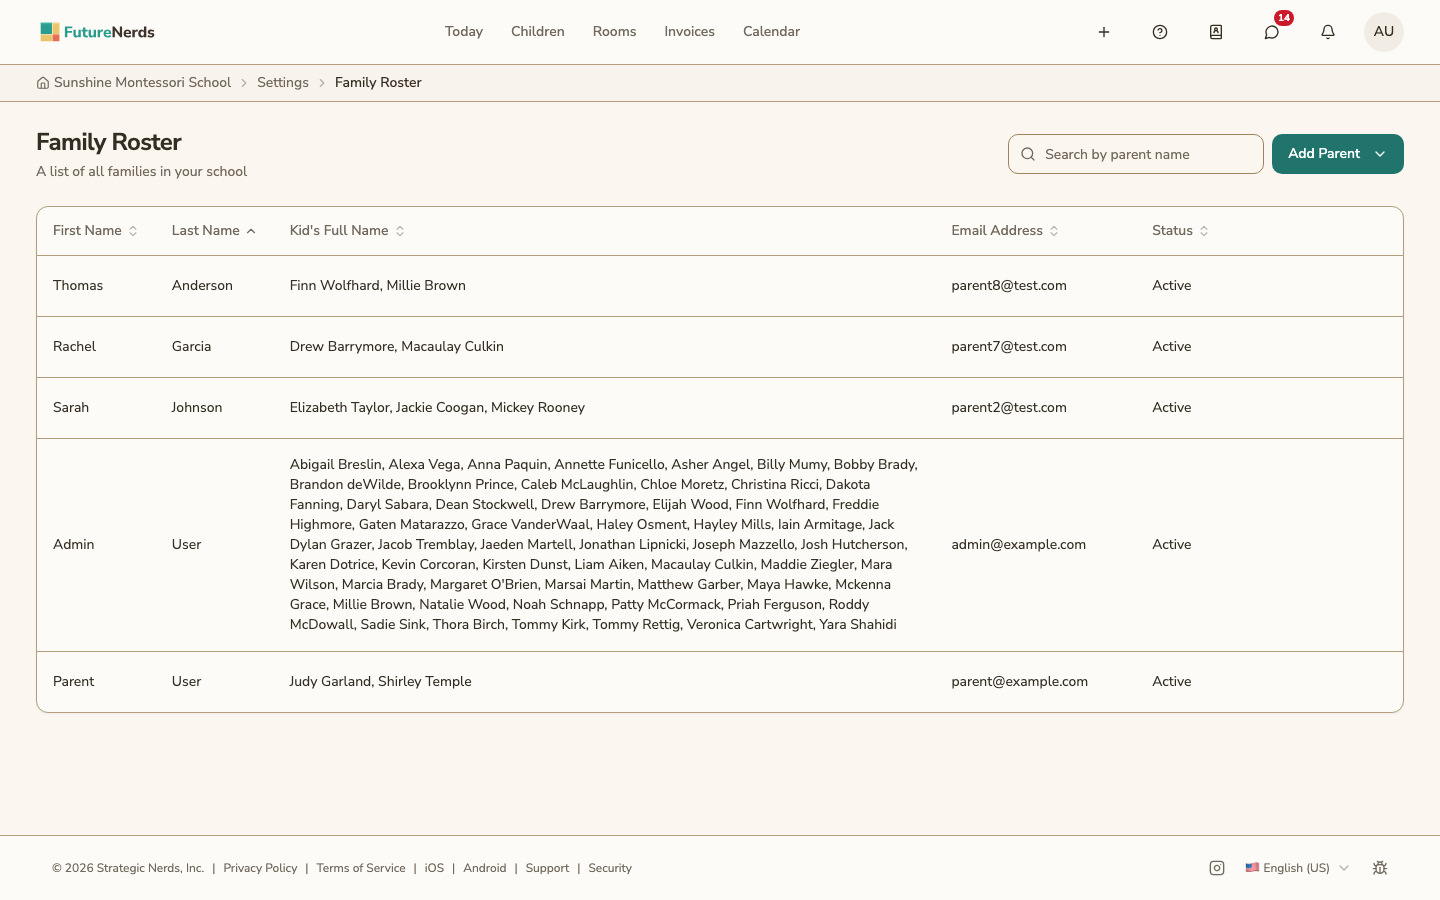Expand the Add Parent dropdown chevron
The height and width of the screenshot is (900, 1440).
[x=1380, y=154]
